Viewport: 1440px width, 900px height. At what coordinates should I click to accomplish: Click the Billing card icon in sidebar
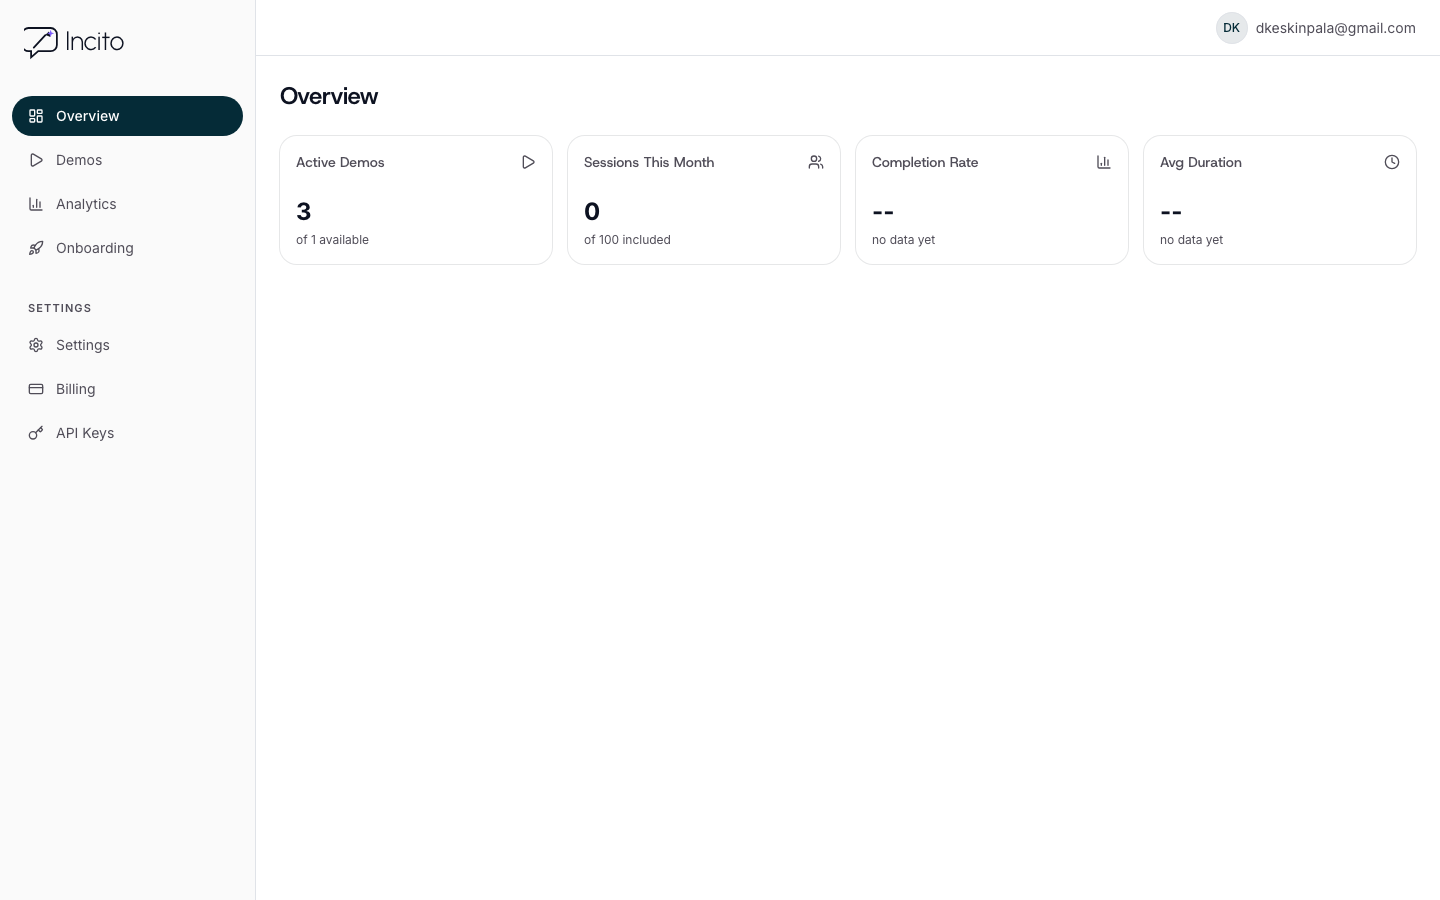pyautogui.click(x=36, y=389)
